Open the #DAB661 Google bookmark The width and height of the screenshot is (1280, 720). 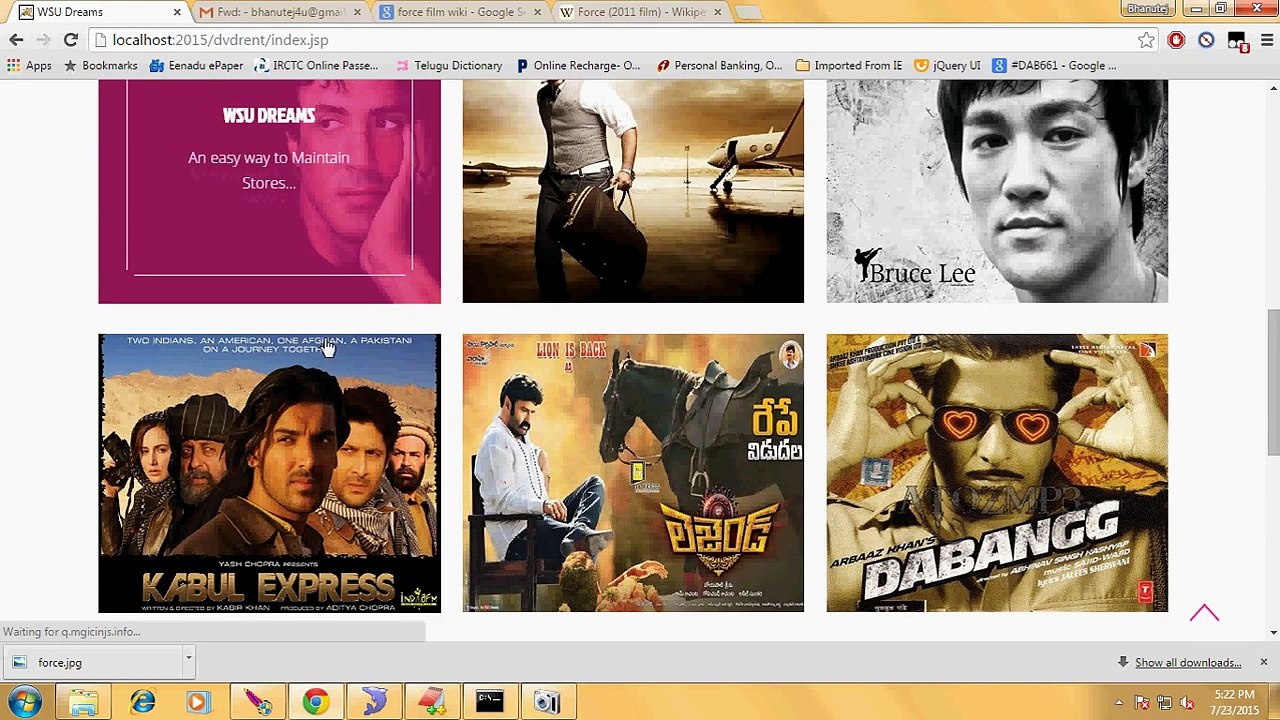coord(1054,65)
